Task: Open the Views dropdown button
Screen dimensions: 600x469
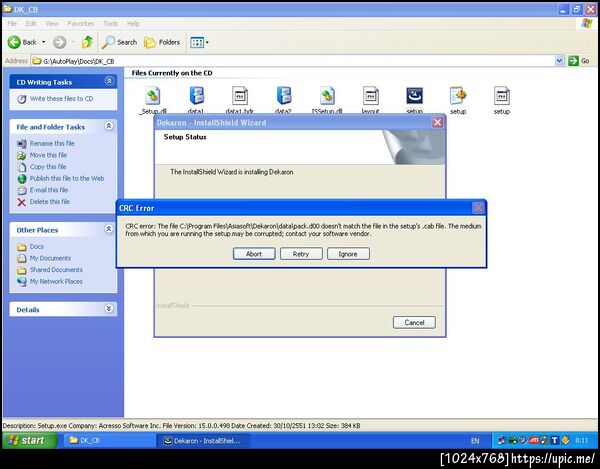Action: 199,42
